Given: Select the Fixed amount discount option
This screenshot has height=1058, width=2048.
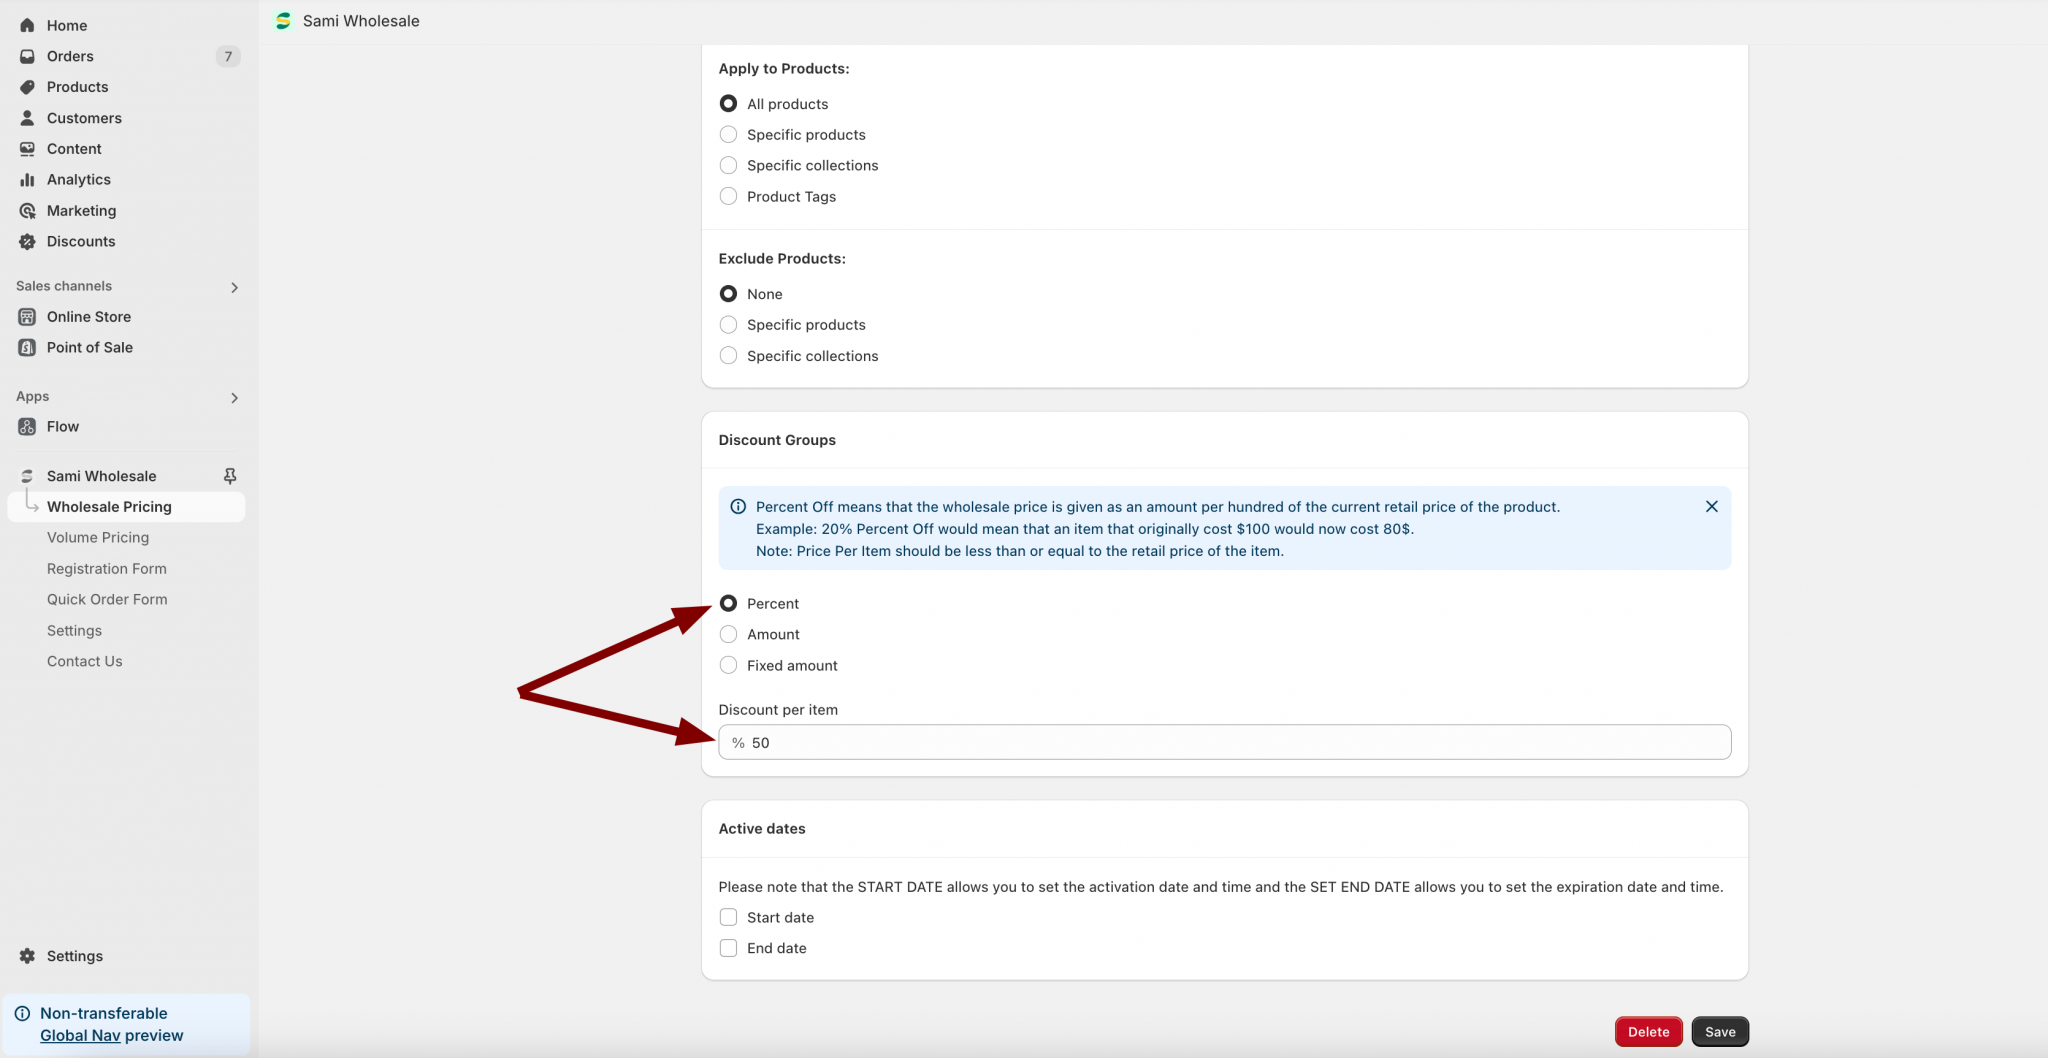Looking at the screenshot, I should (728, 666).
